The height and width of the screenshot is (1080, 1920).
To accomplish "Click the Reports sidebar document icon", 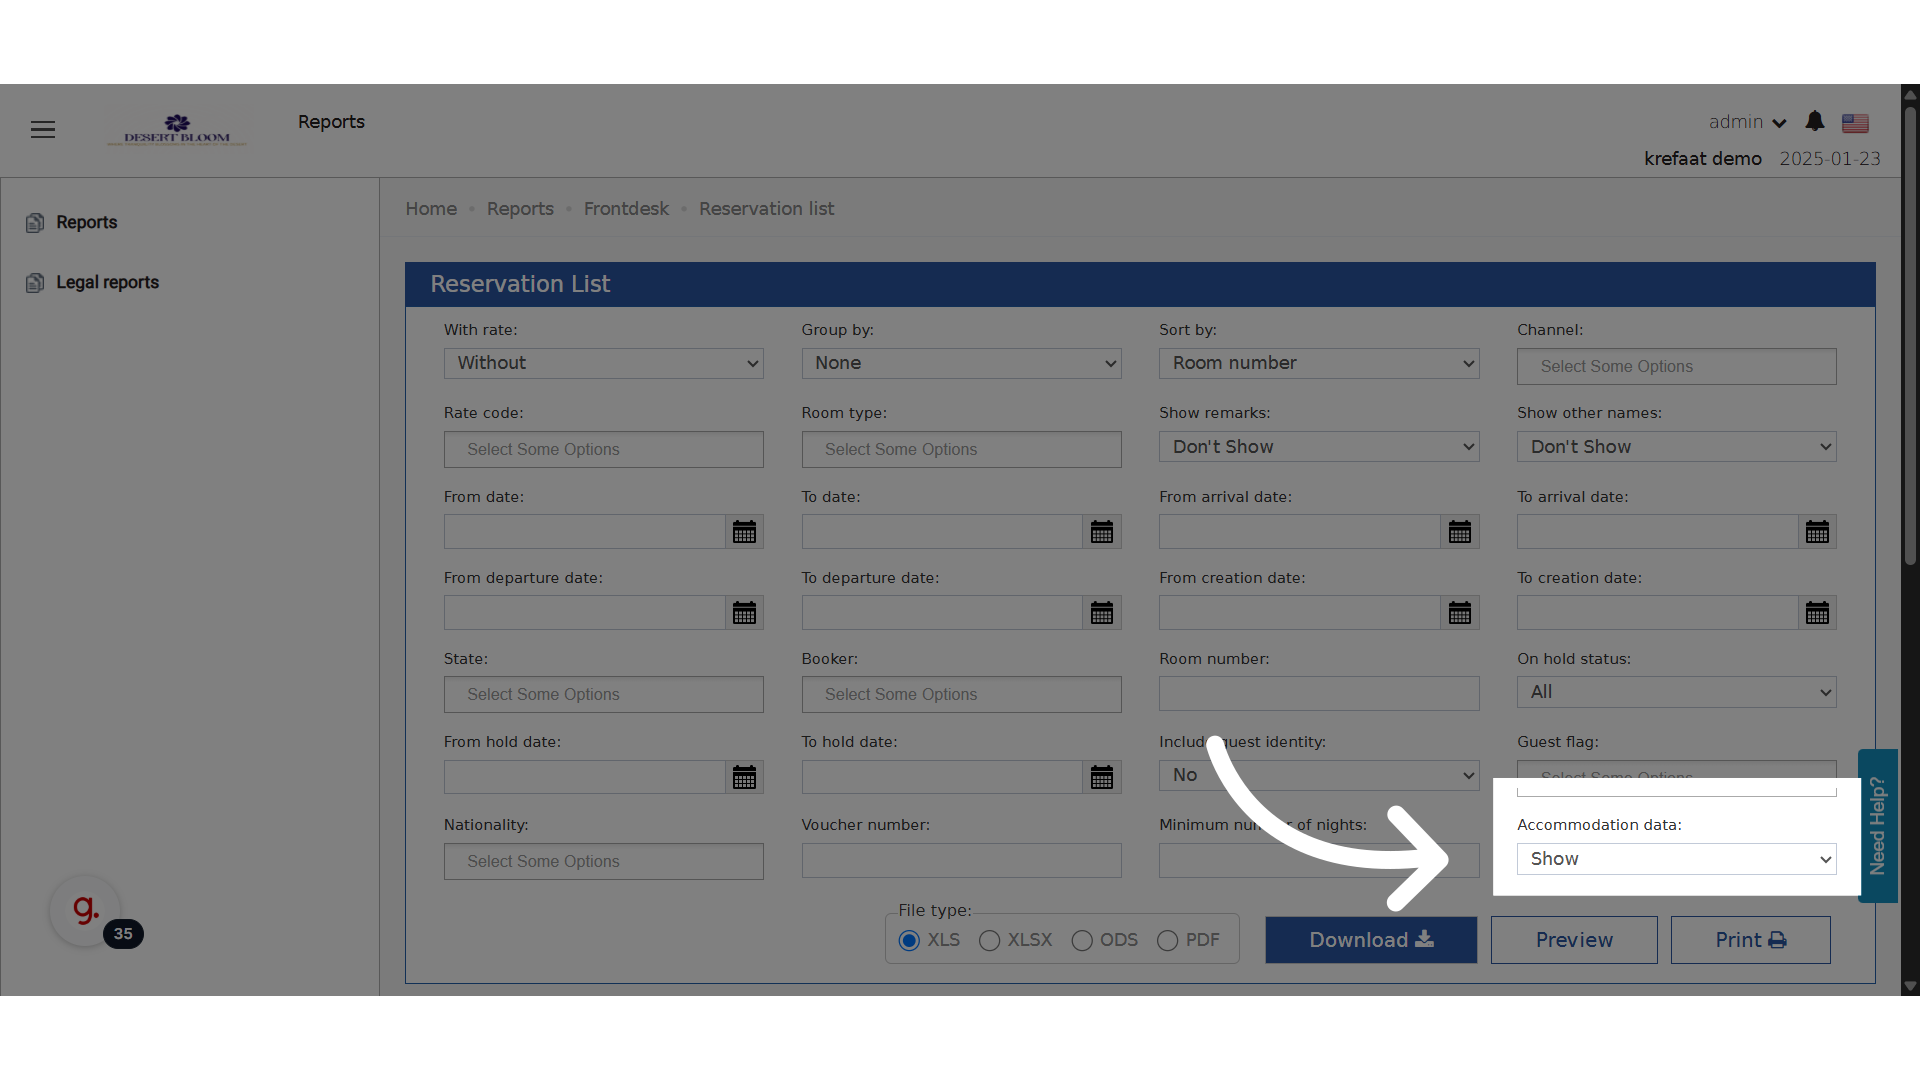I will (35, 223).
